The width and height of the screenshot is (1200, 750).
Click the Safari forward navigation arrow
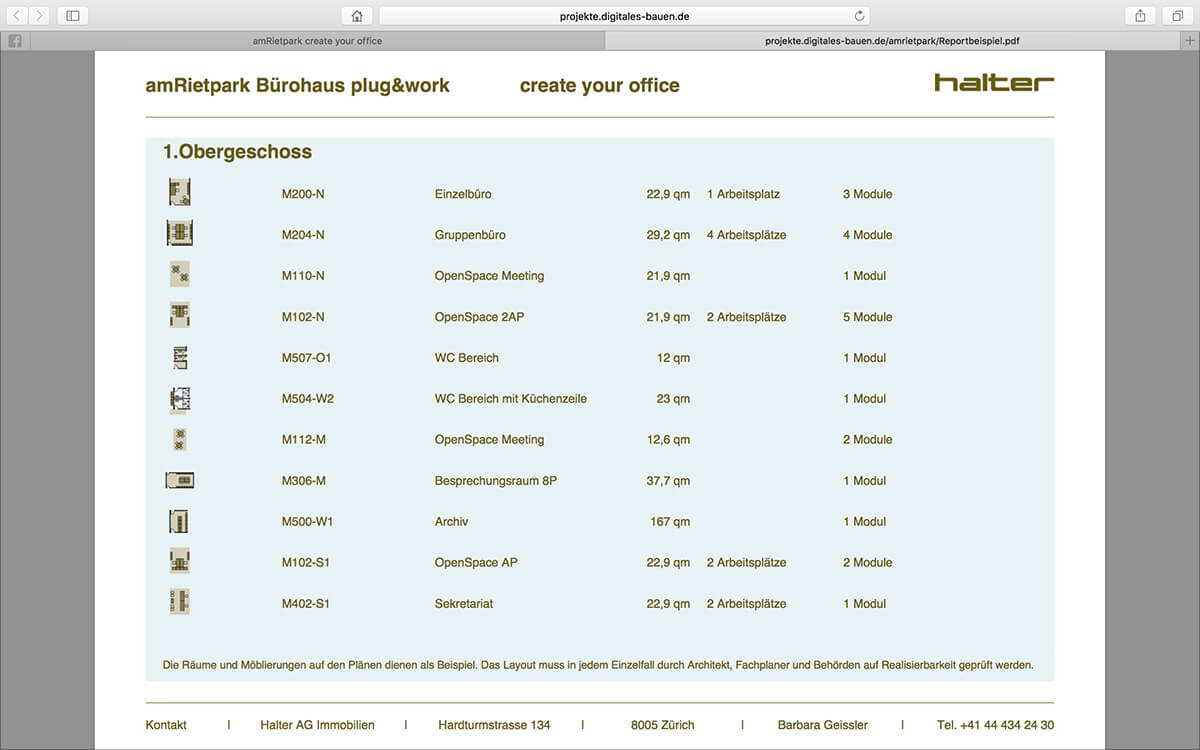pyautogui.click(x=39, y=16)
